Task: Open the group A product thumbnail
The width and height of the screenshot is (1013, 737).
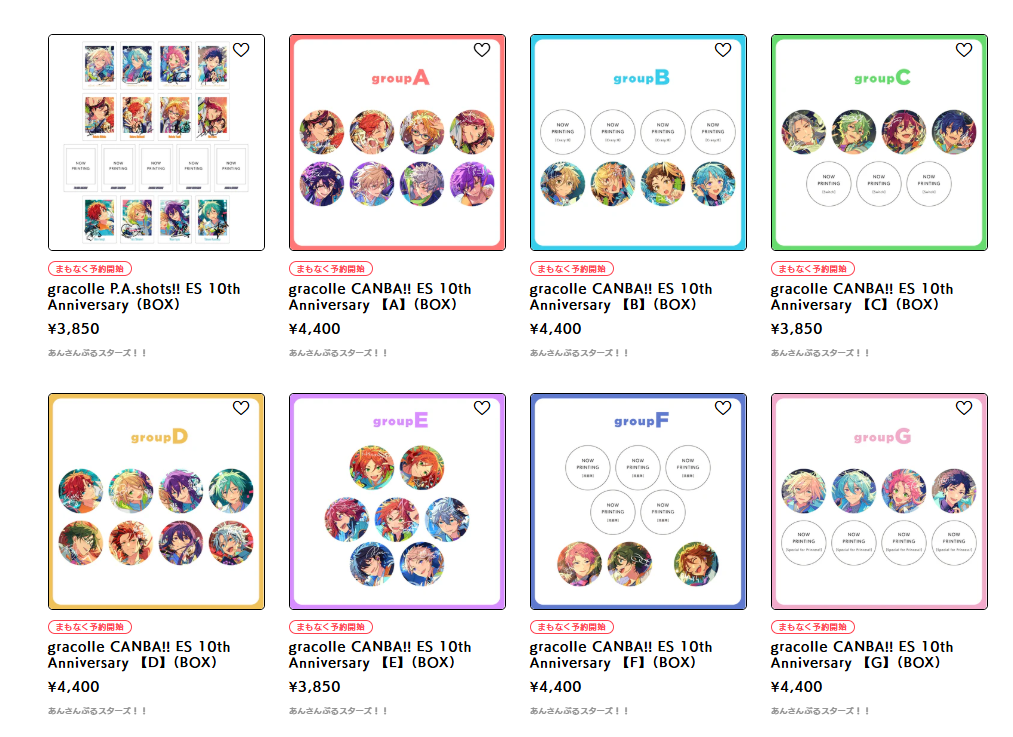Action: pos(397,142)
